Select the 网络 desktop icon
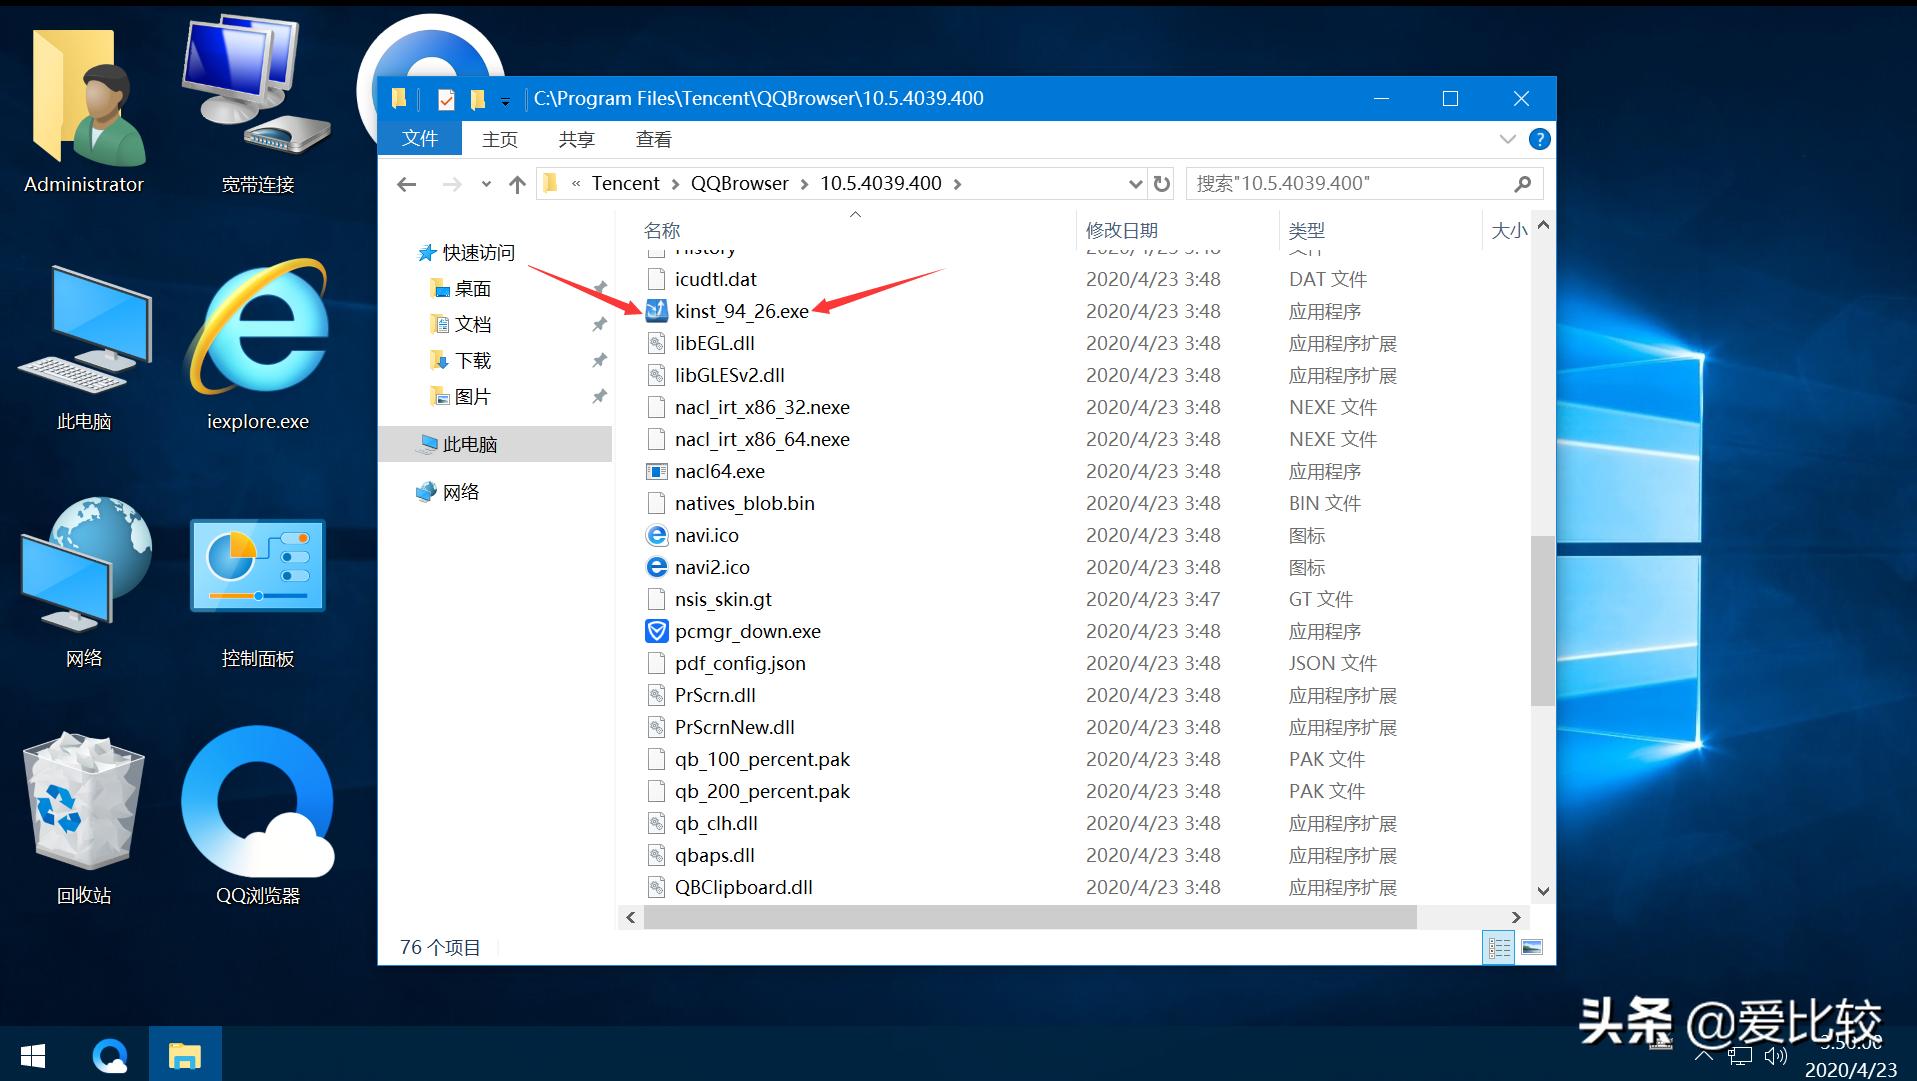1917x1081 pixels. [84, 564]
